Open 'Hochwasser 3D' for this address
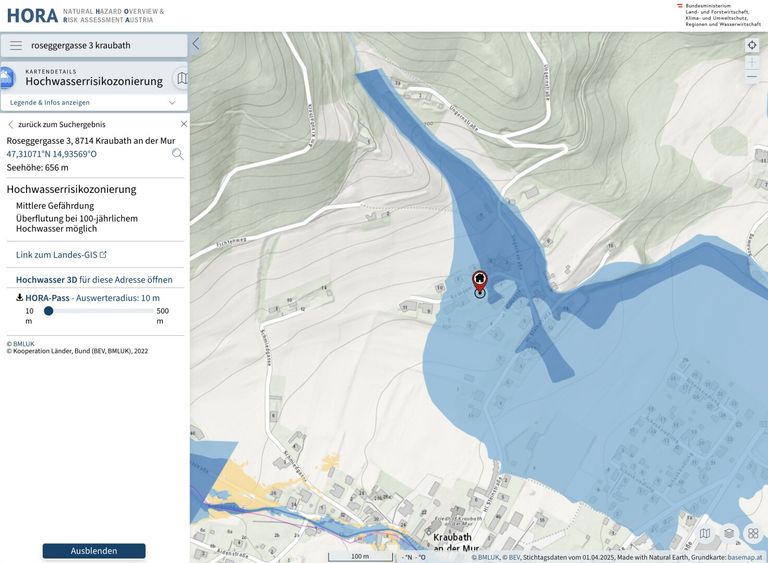The image size is (768, 563). 94,280
